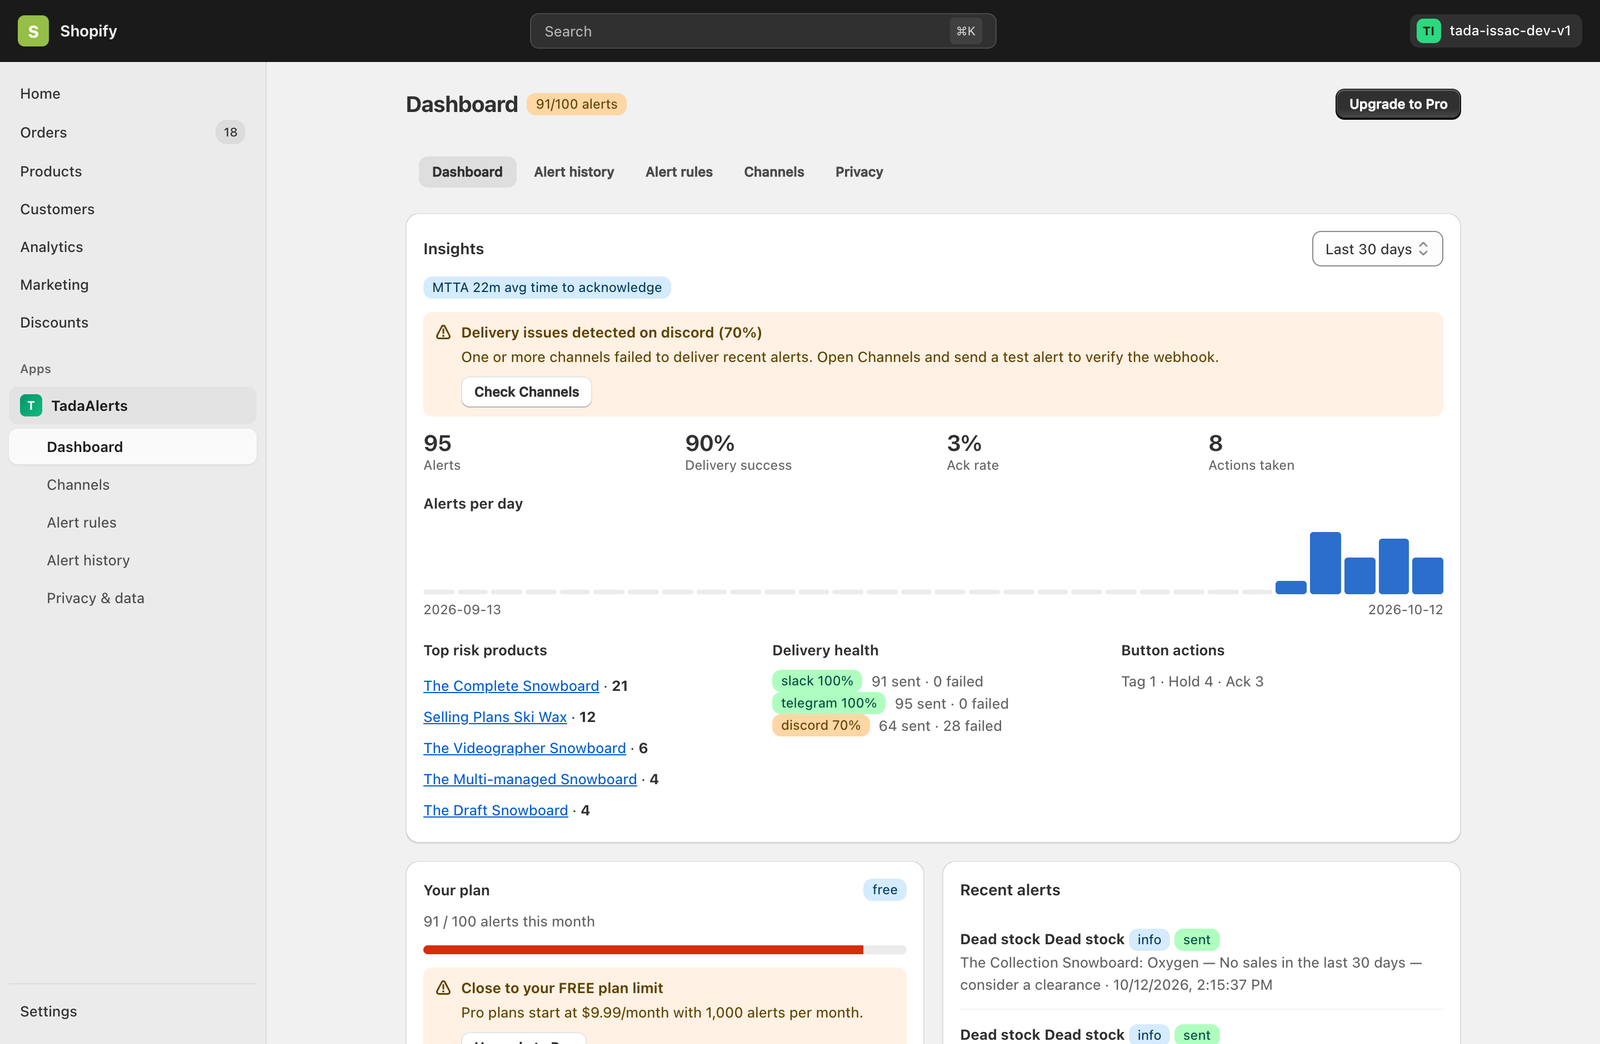The width and height of the screenshot is (1600, 1044).
Task: Click the Check Channels button
Action: [527, 392]
